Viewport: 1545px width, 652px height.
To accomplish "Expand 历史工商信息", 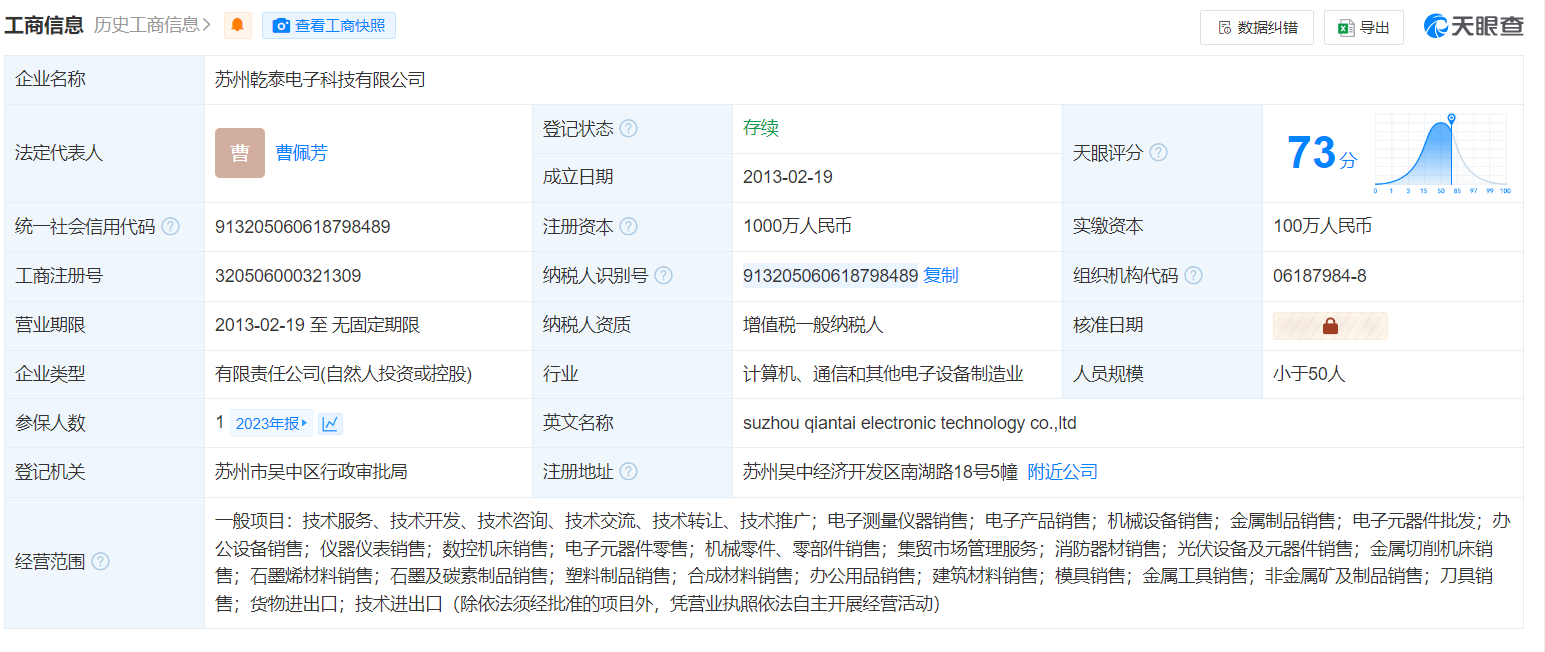I will [x=152, y=26].
